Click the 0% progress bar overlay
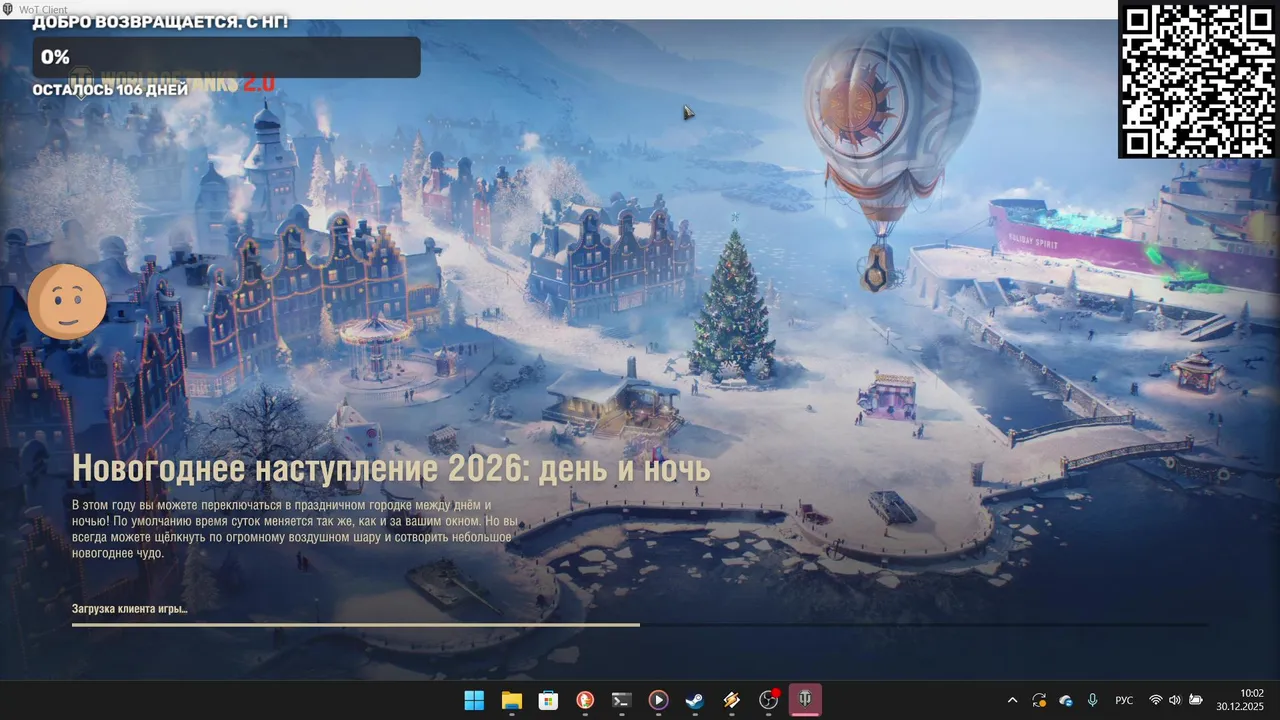Screen dimensions: 1280x720 pyautogui.click(x=227, y=57)
